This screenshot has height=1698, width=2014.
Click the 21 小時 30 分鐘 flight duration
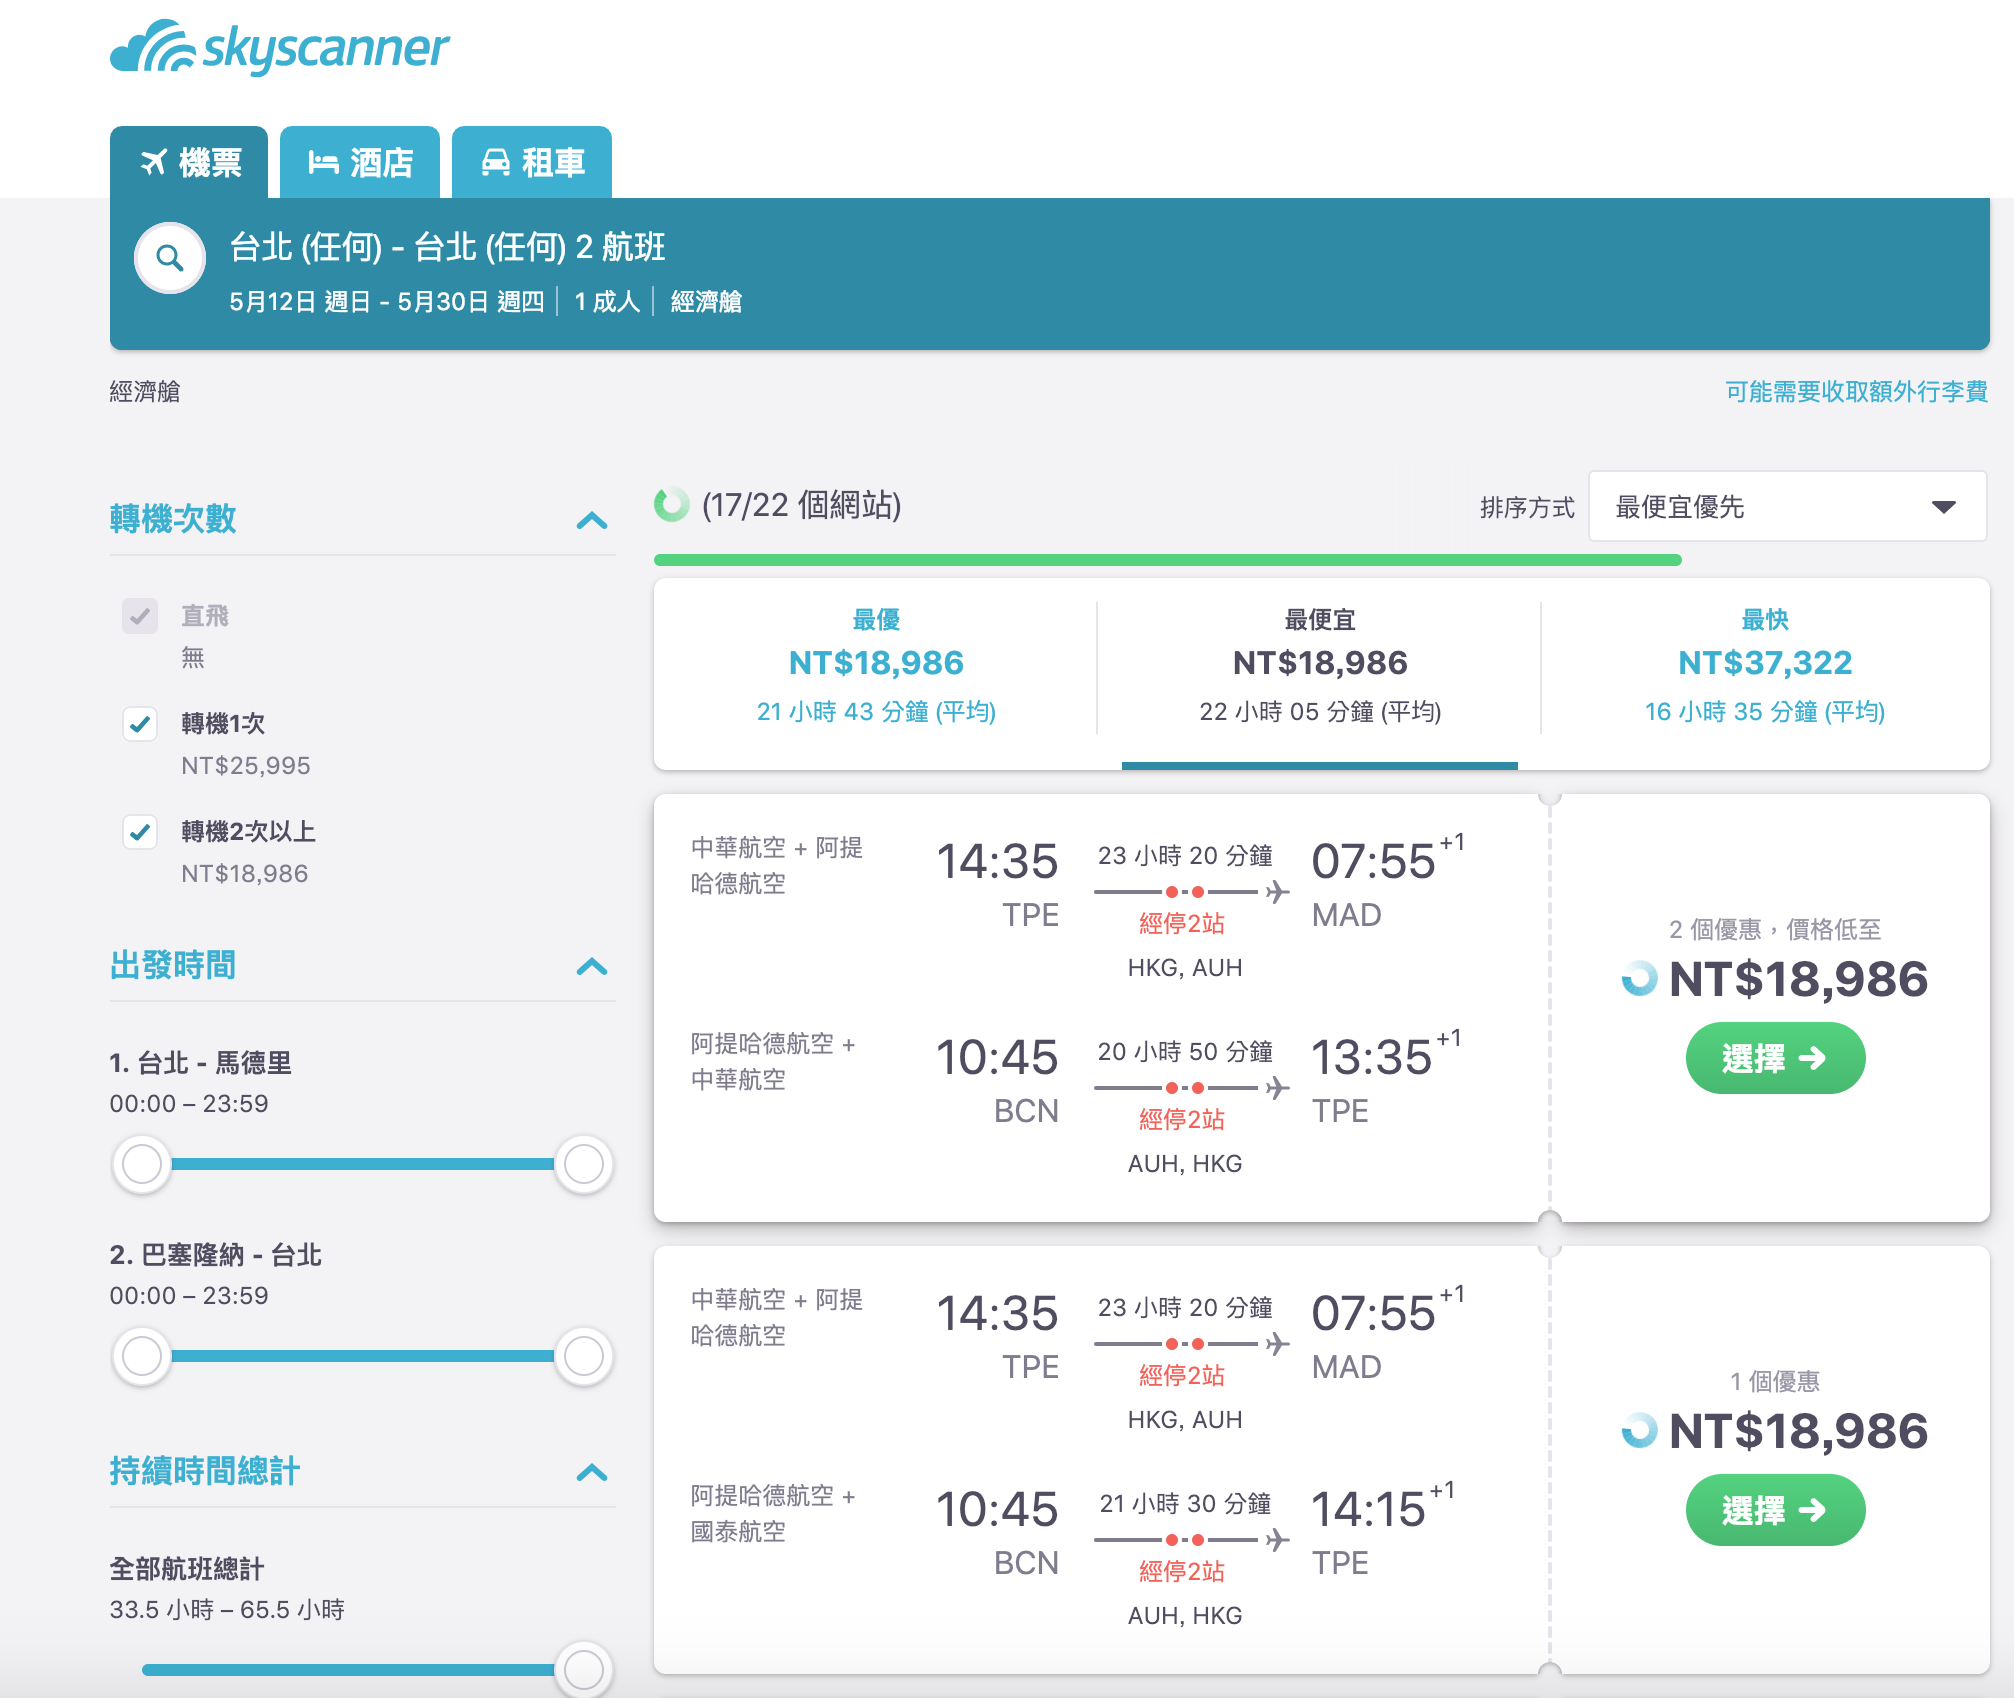1185,1504
